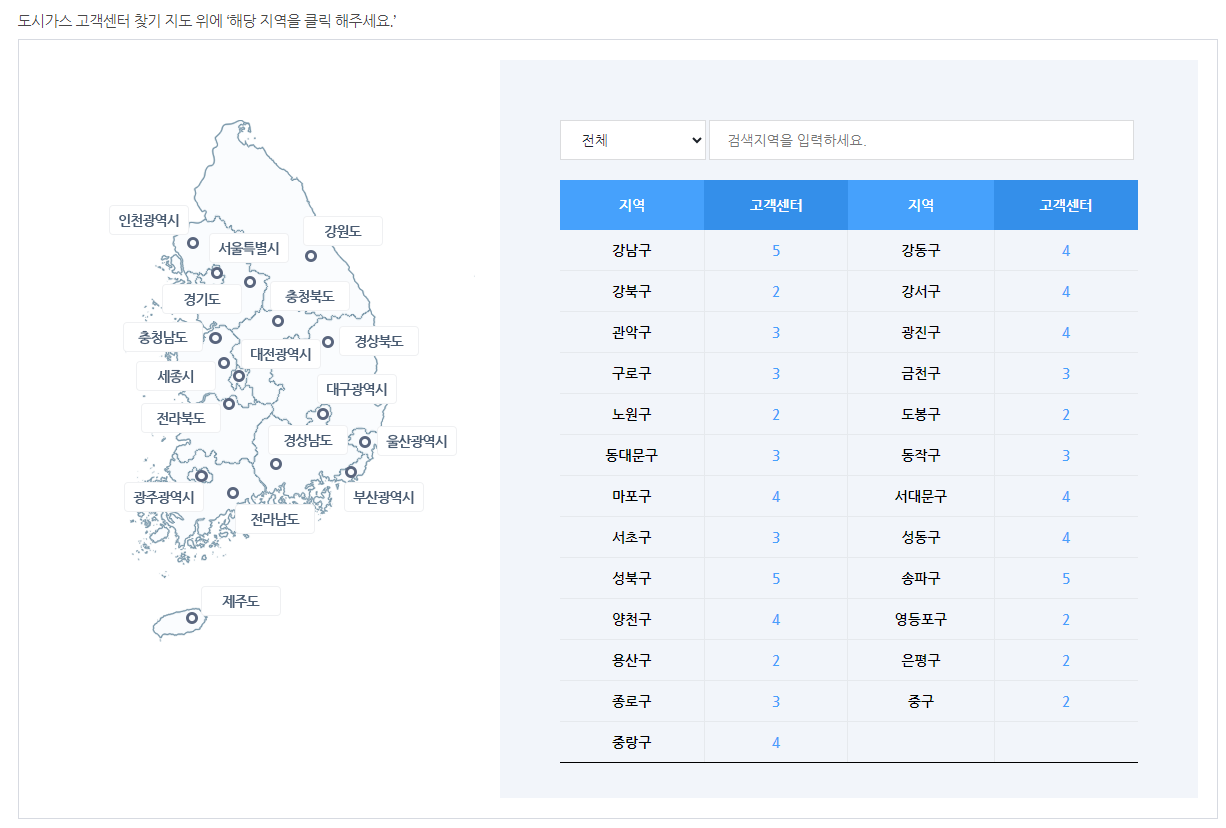Click 송파구 customer center count

point(1066,578)
